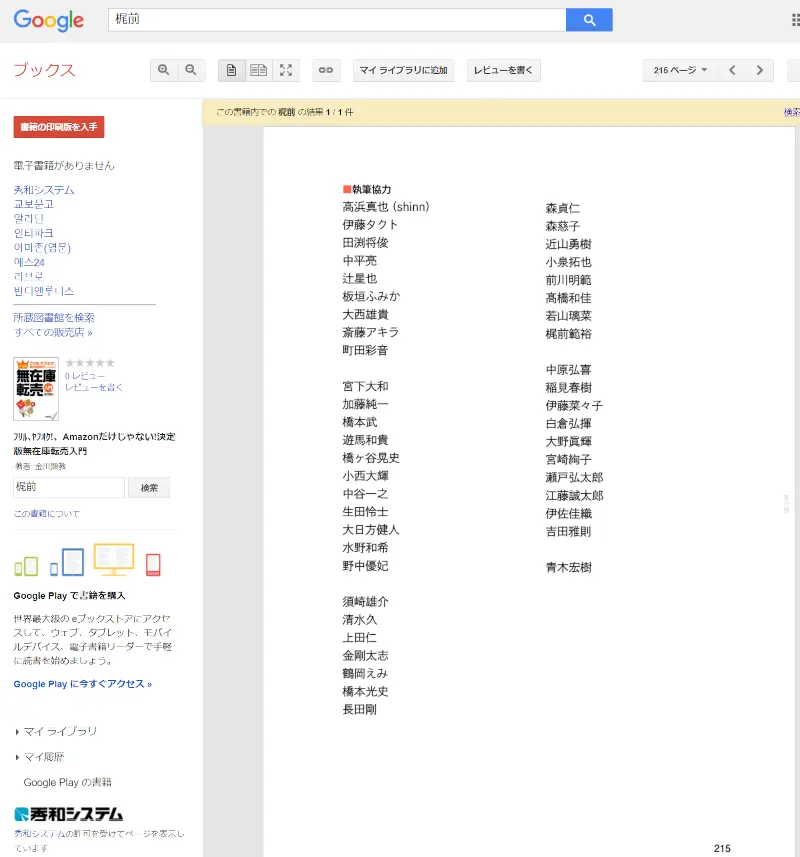The height and width of the screenshot is (857, 800).
Task: Click the blue search magnifier button
Action: click(x=589, y=20)
